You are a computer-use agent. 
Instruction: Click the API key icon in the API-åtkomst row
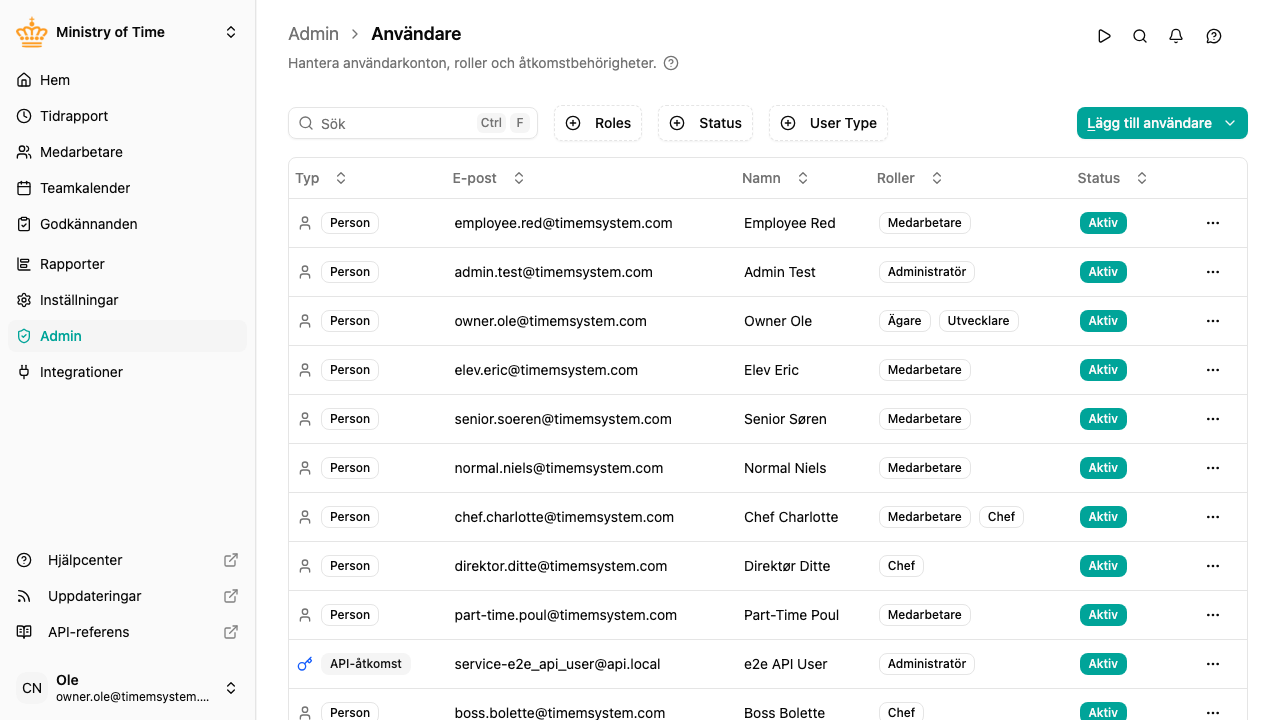point(305,664)
